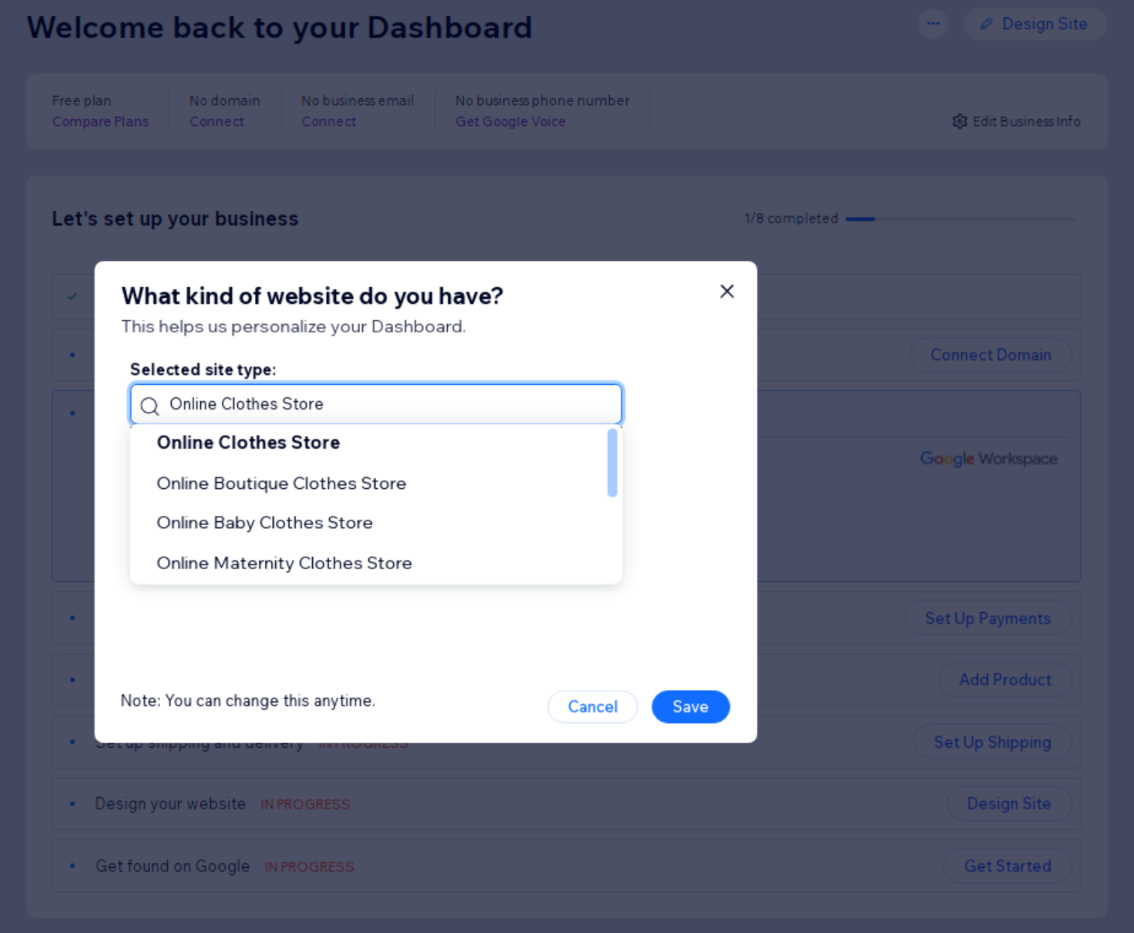
Task: Close the website type dialog
Action: click(x=727, y=291)
